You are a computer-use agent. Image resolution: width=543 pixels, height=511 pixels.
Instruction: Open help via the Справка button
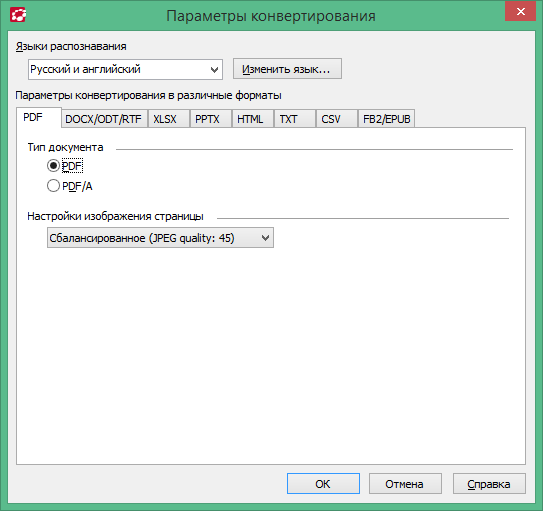point(489,484)
